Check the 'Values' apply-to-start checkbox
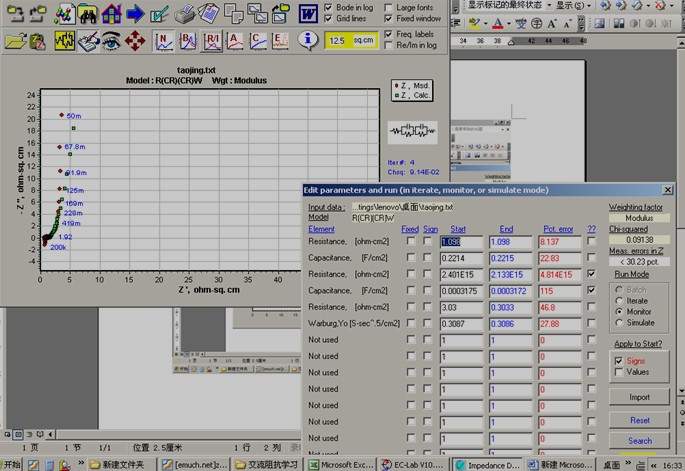Screen dimensions: 685x471 (619, 372)
